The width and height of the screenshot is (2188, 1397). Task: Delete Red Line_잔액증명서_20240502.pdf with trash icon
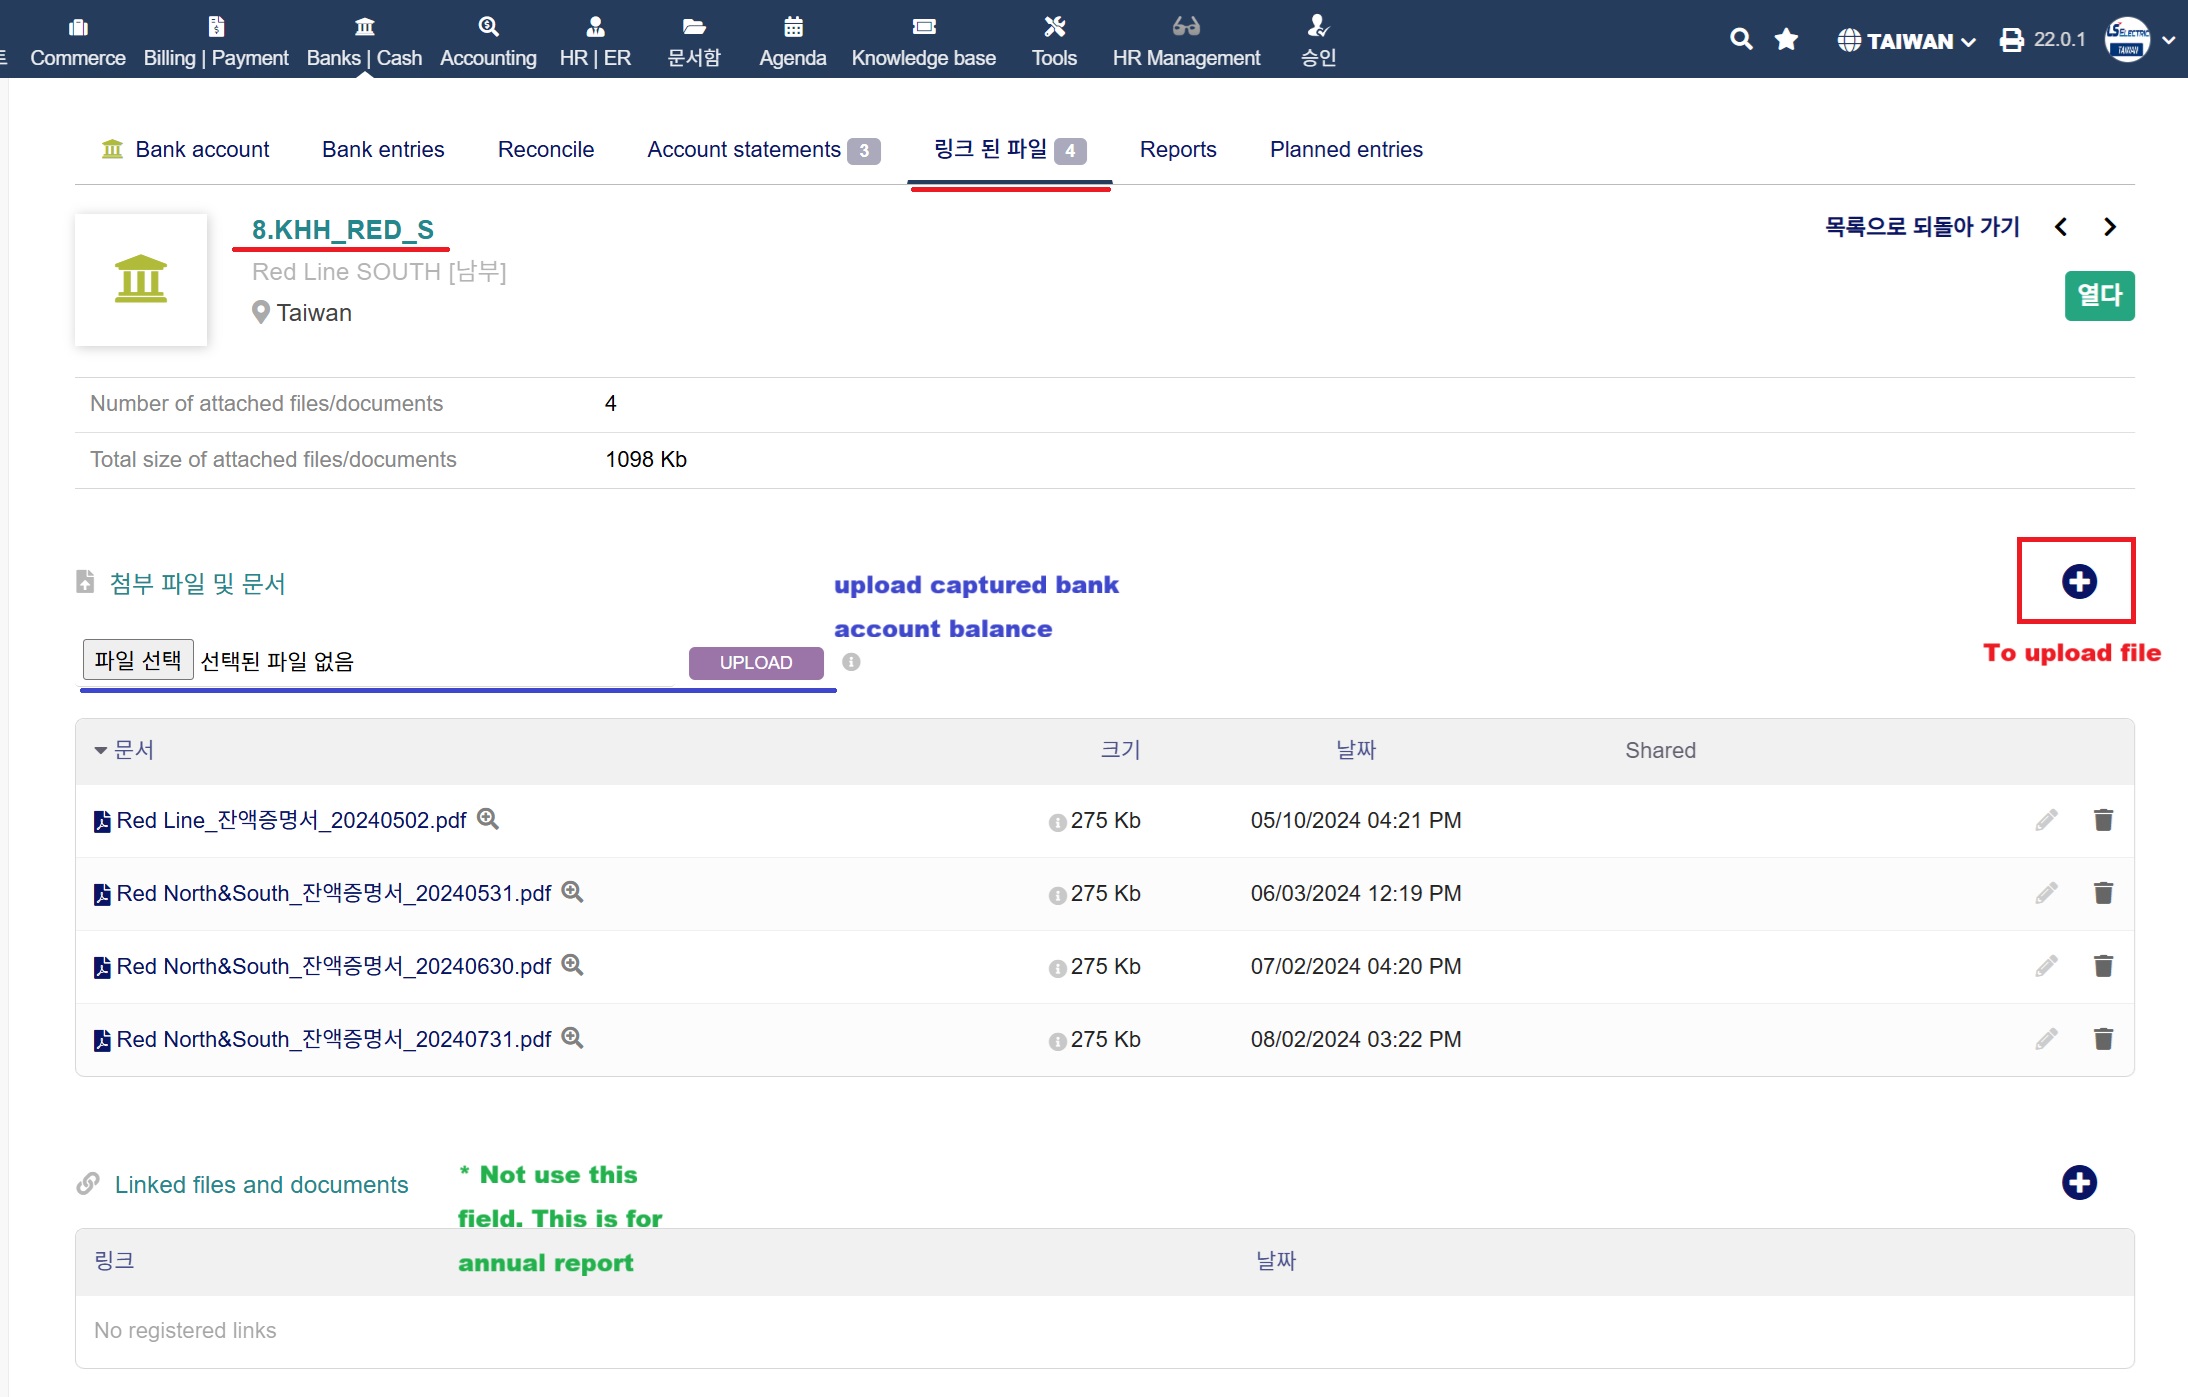click(x=2103, y=820)
